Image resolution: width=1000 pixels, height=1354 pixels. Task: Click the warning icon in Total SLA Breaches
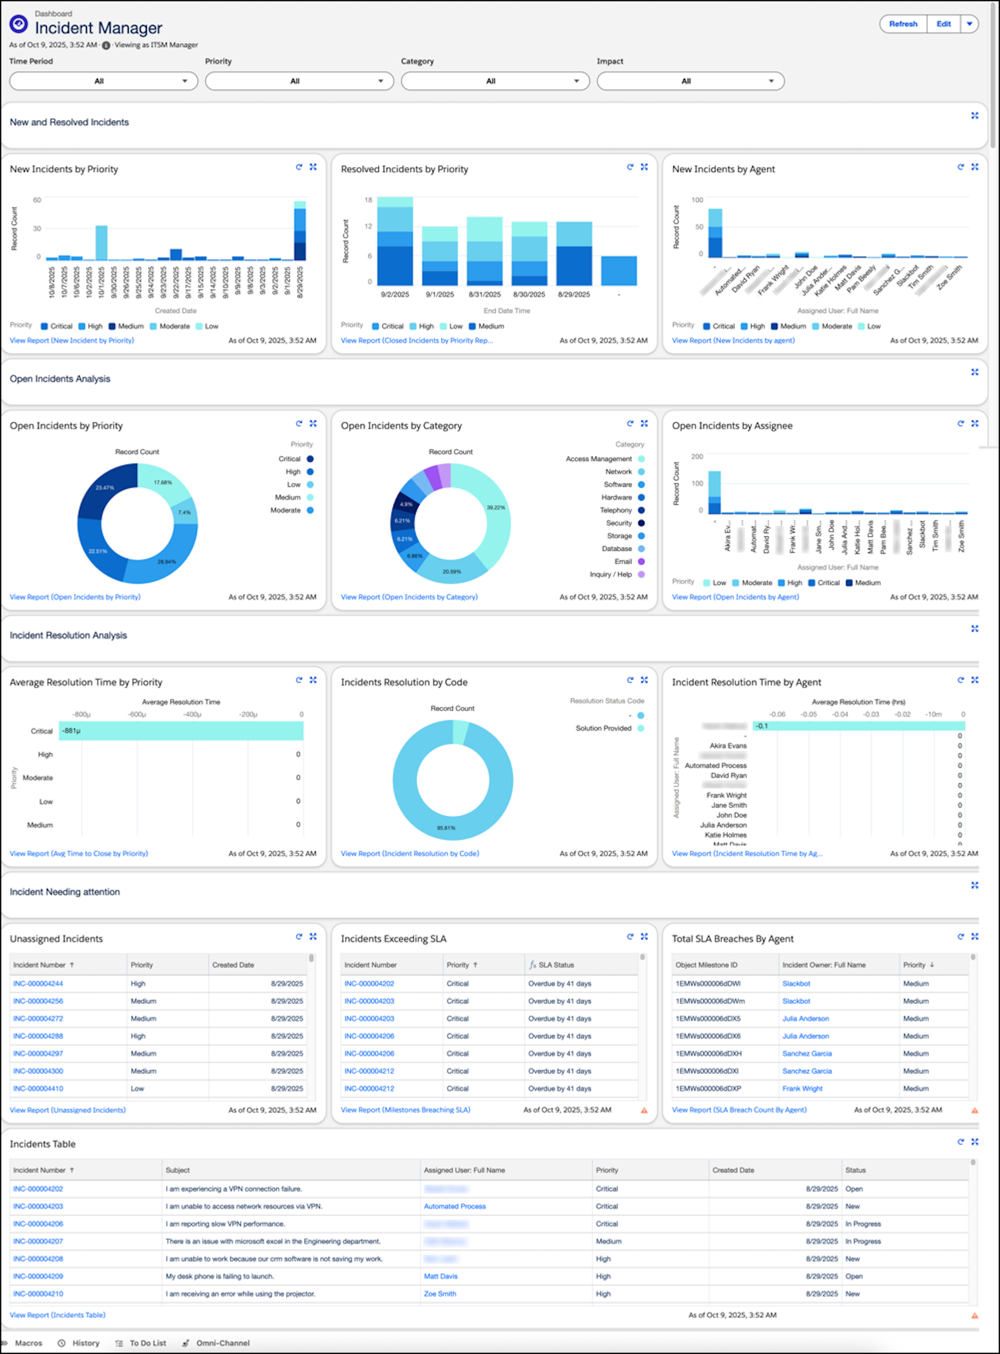[975, 1110]
